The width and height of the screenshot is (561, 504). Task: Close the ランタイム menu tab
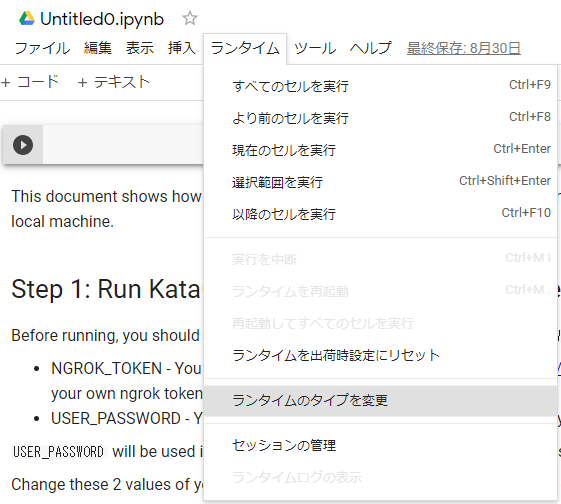click(x=245, y=49)
